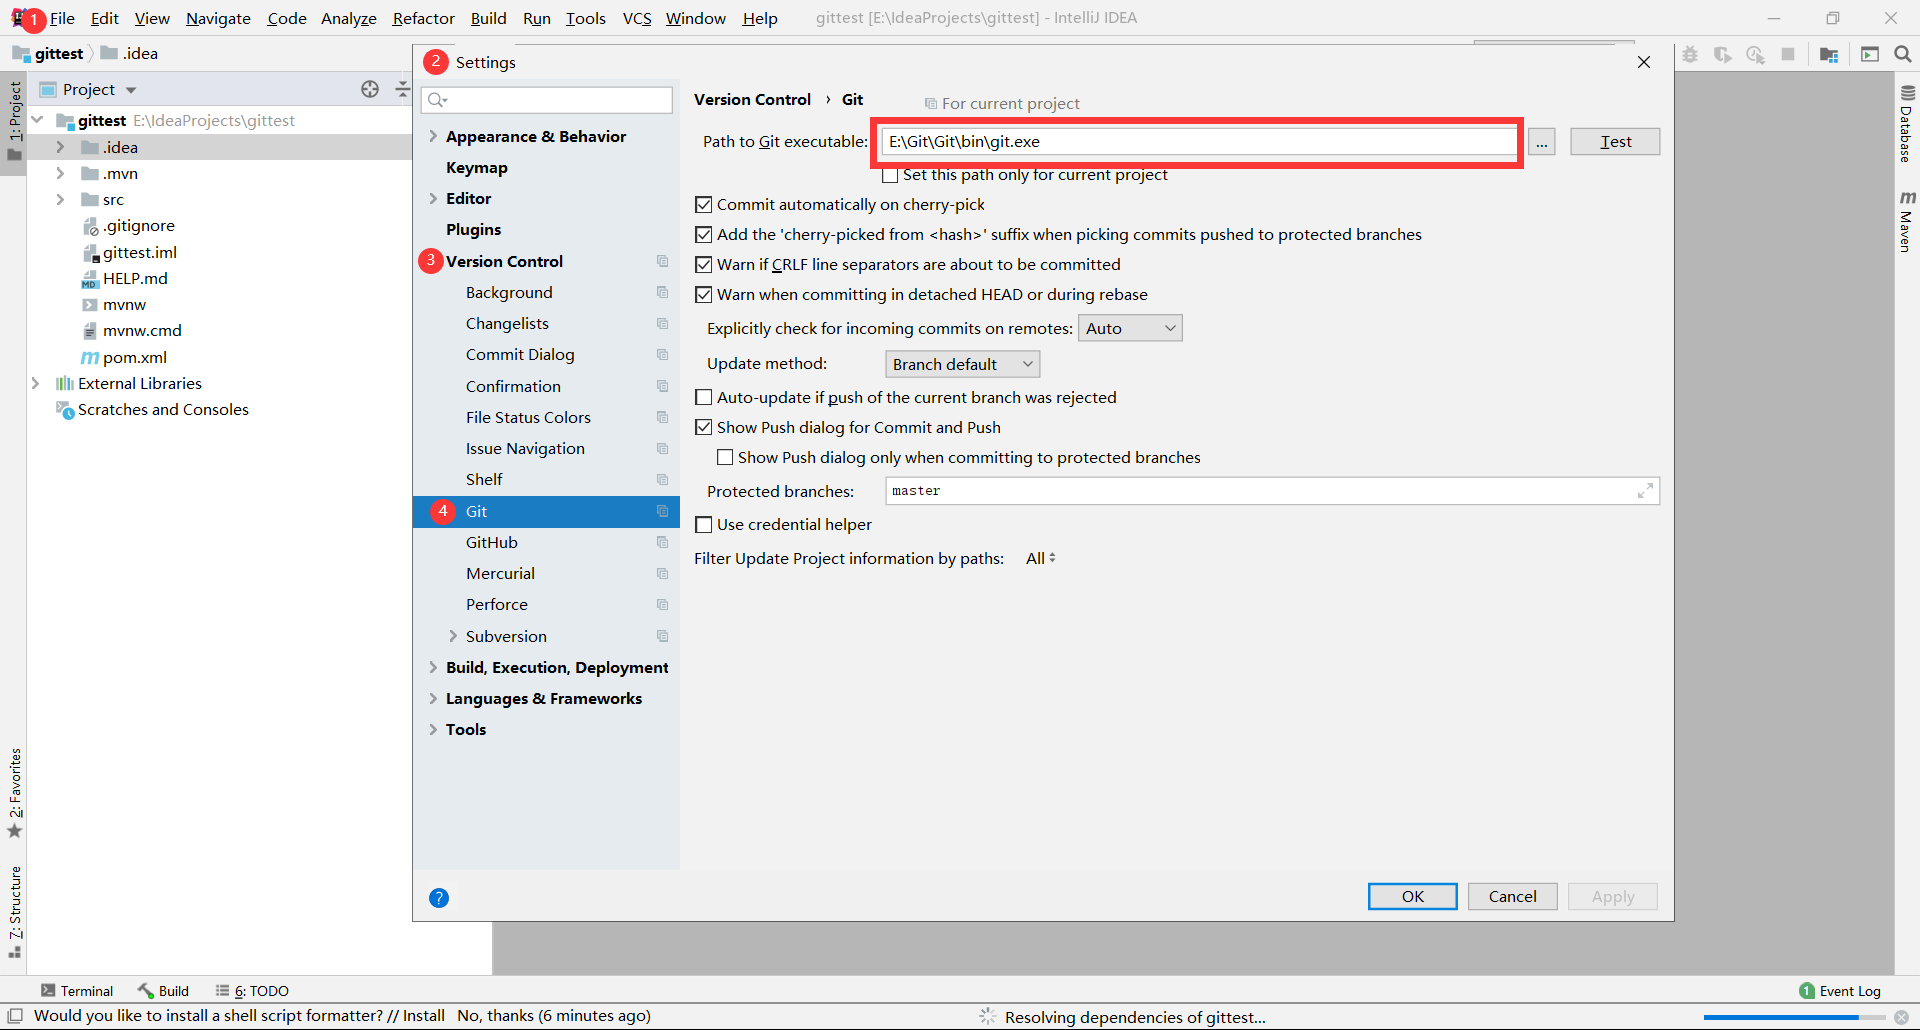
Task: Click the cancel background task icon
Action: point(1901,1017)
